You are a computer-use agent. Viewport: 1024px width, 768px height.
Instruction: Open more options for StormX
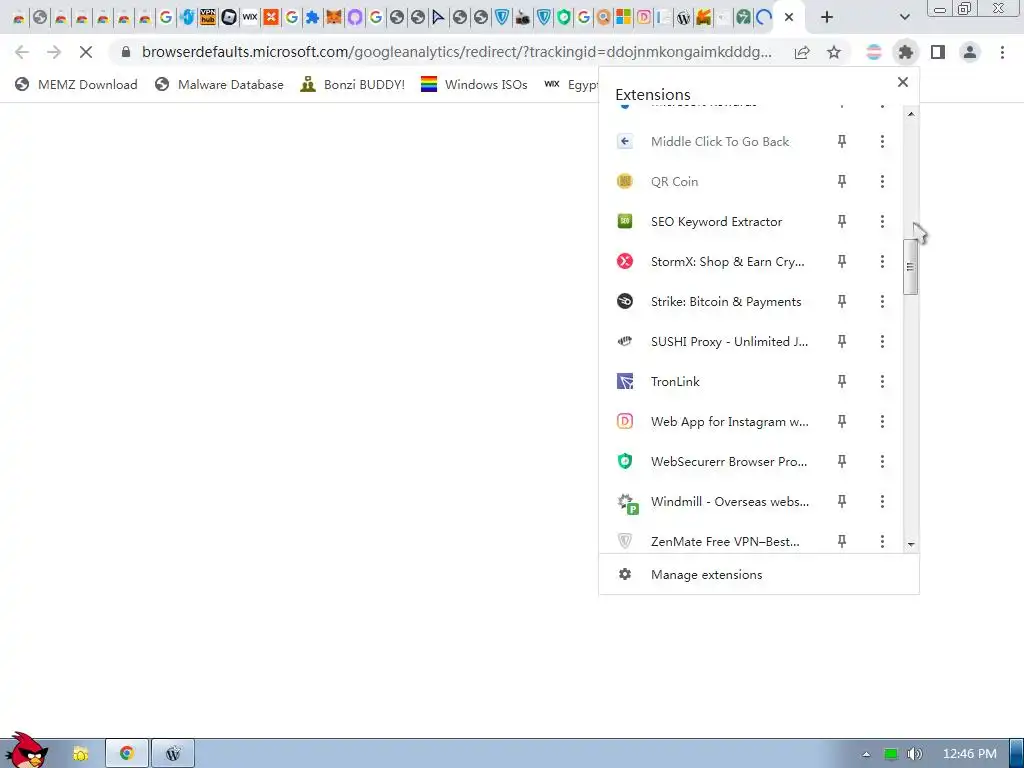pos(882,261)
